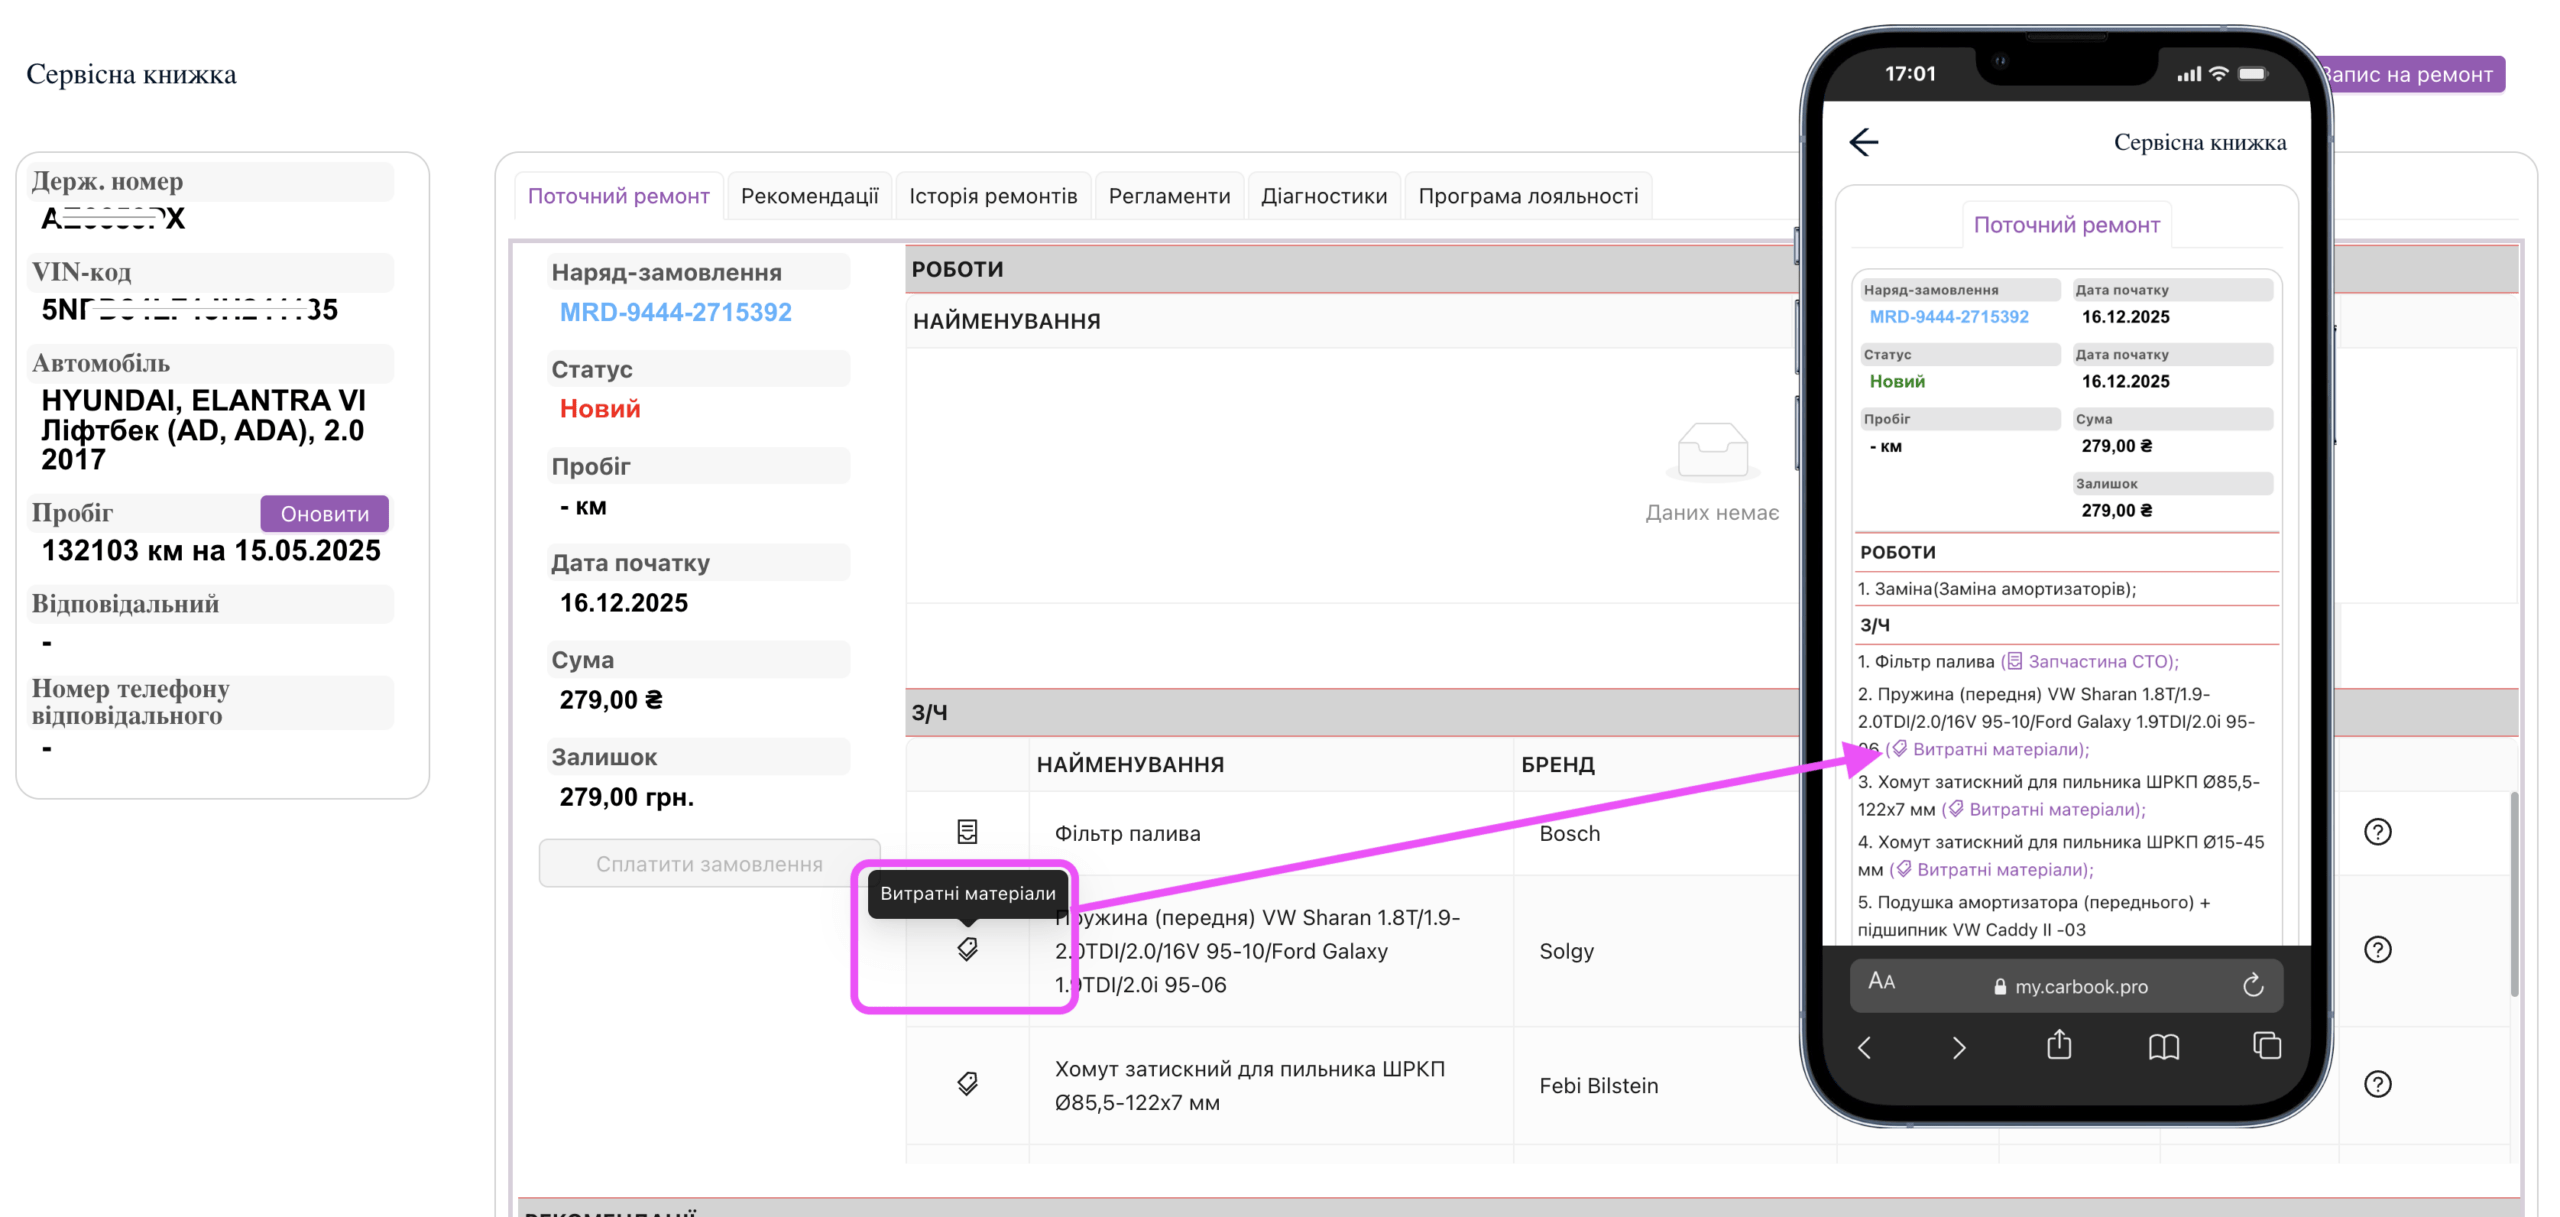Viewport: 2560px width, 1217px height.
Task: Tap the Safari share icon on the phone
Action: (x=2058, y=1046)
